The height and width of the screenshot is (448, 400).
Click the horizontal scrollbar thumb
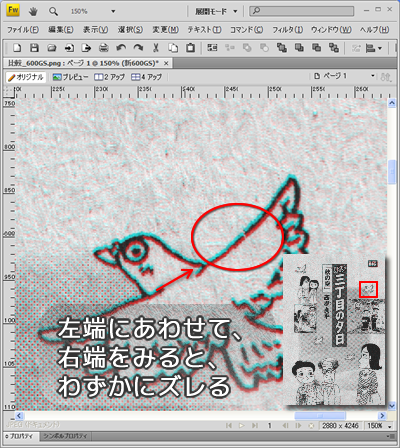click(320, 416)
